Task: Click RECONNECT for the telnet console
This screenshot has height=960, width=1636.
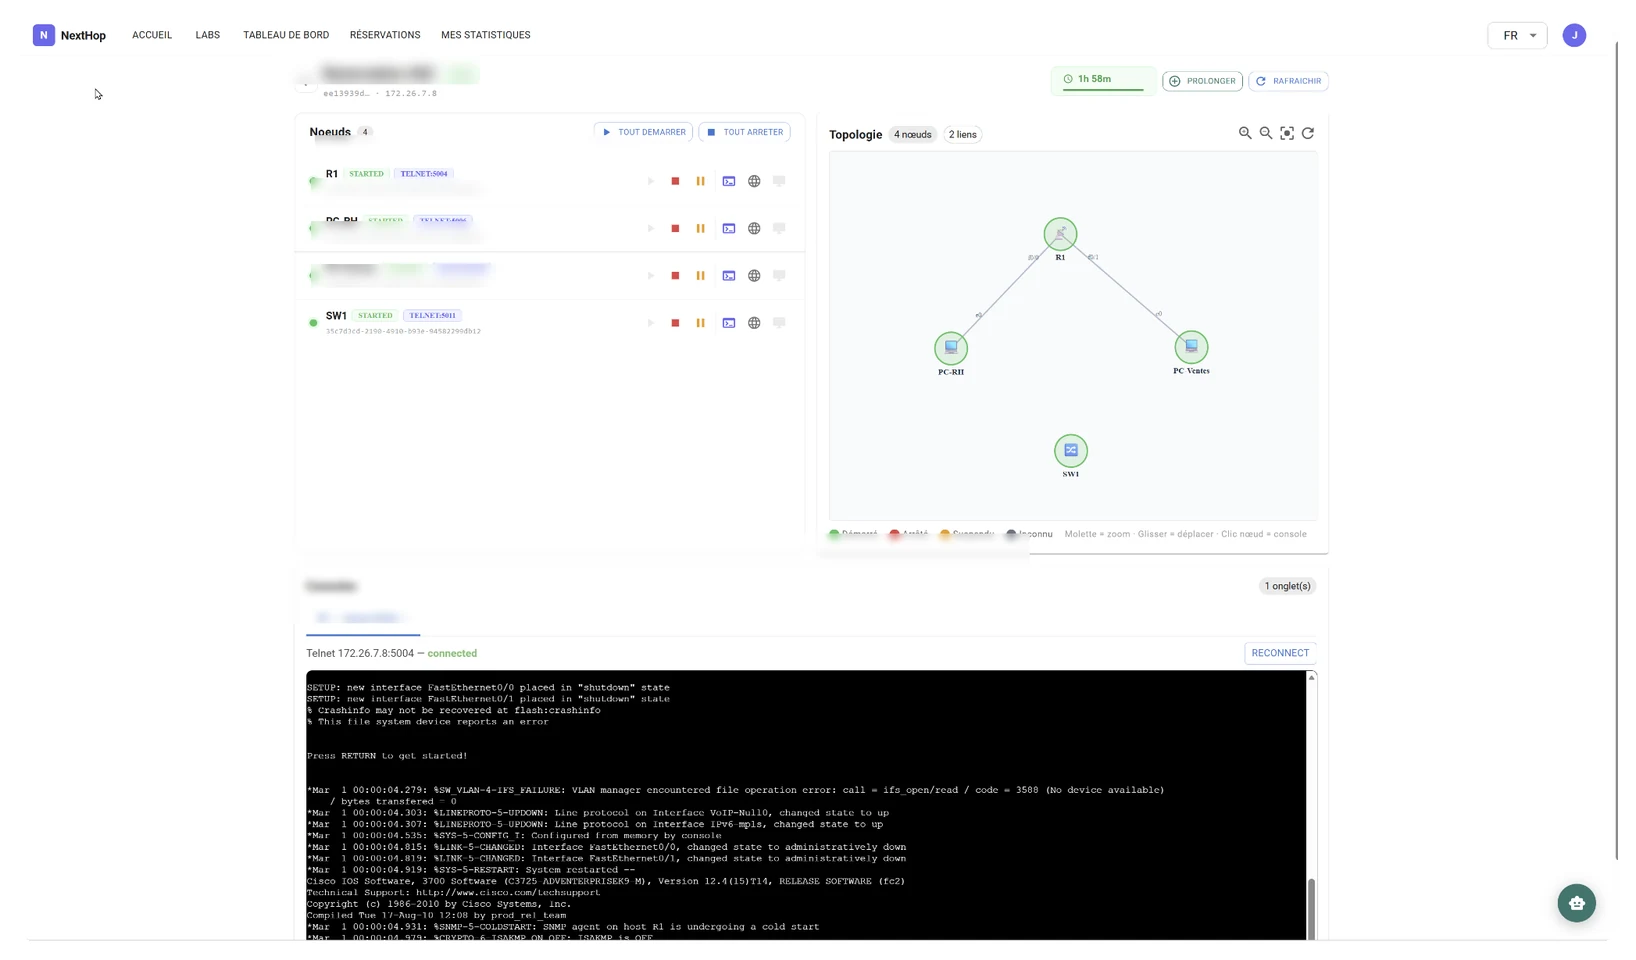Action: [1280, 653]
